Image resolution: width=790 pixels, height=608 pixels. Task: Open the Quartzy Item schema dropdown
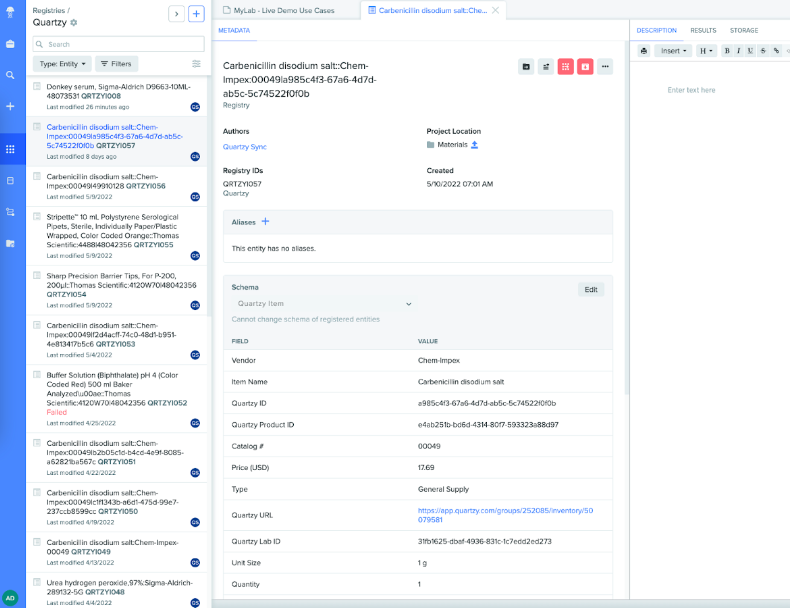(x=324, y=304)
